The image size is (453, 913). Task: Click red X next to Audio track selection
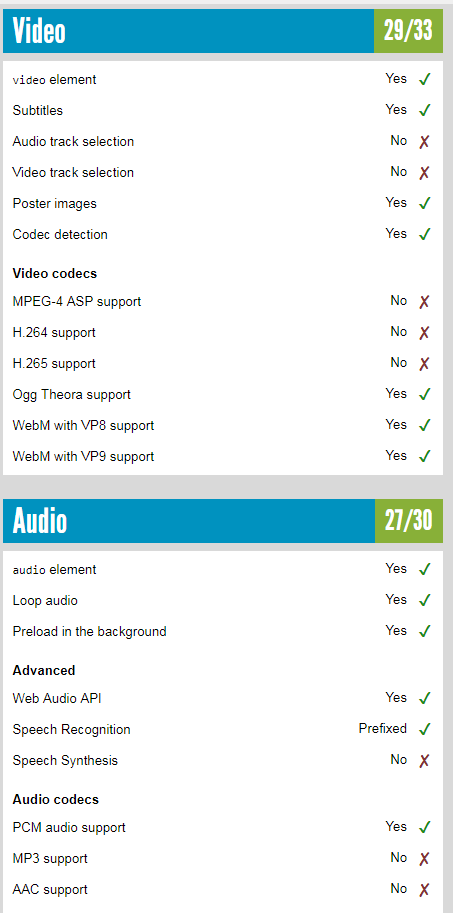click(x=424, y=141)
